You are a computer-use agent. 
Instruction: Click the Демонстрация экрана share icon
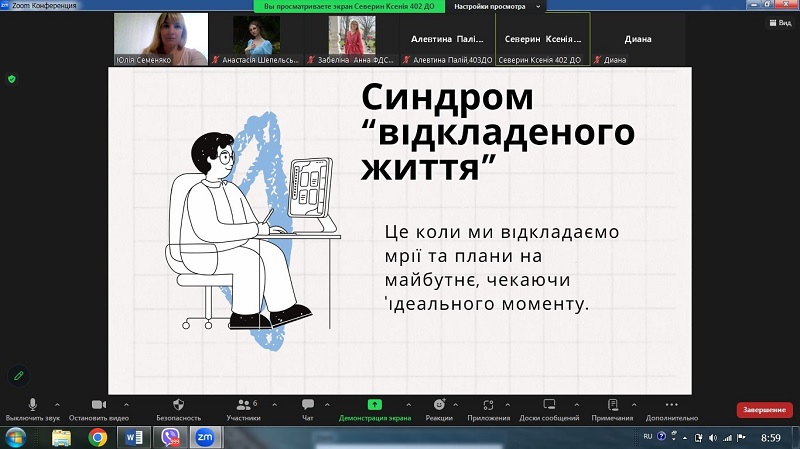coord(374,404)
